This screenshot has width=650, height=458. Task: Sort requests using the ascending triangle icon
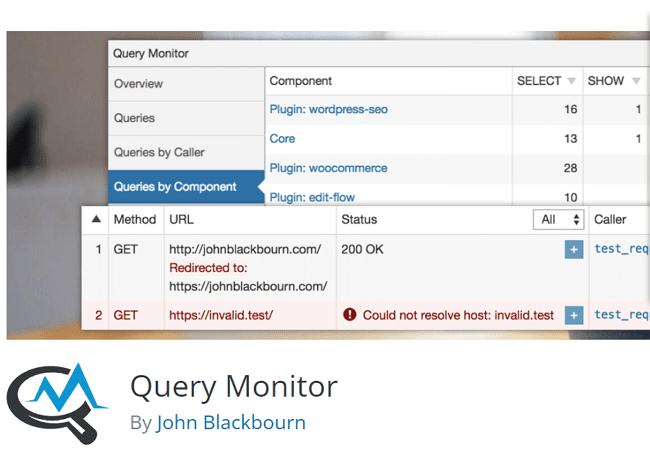[x=96, y=219]
